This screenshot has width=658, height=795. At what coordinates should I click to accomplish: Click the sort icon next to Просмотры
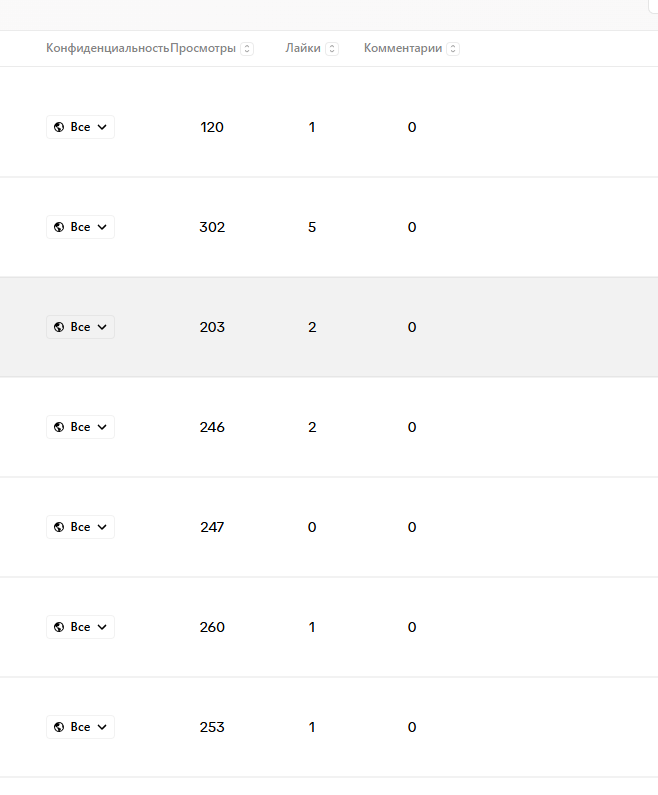pyautogui.click(x=247, y=48)
